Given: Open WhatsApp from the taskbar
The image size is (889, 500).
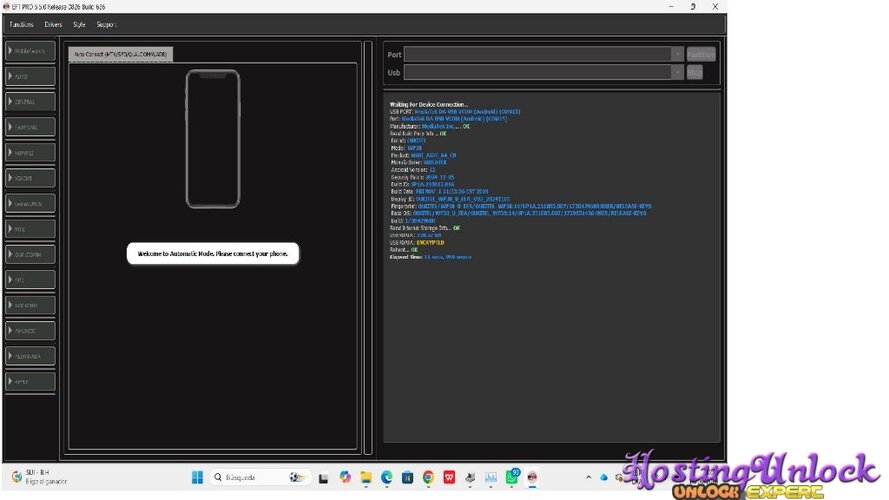Looking at the screenshot, I should point(512,477).
